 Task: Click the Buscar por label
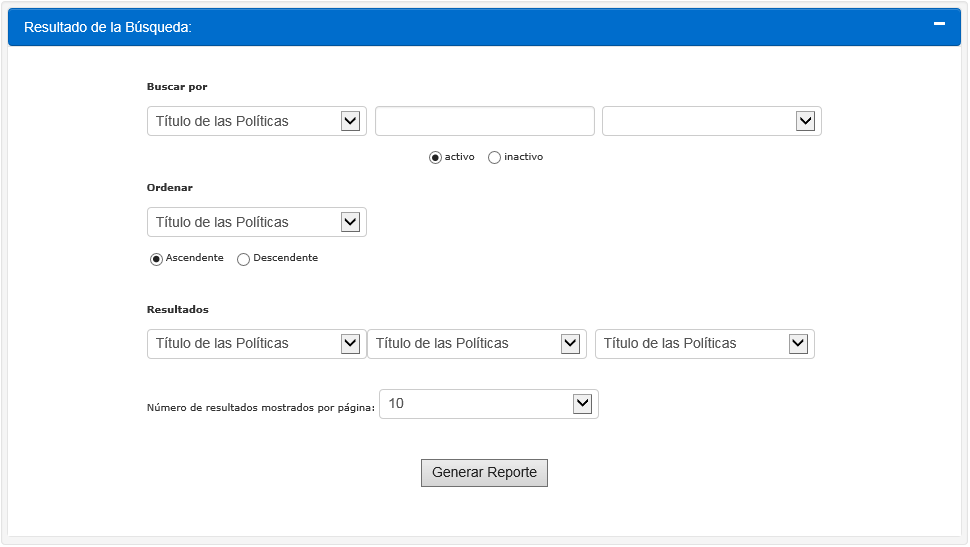coord(177,87)
